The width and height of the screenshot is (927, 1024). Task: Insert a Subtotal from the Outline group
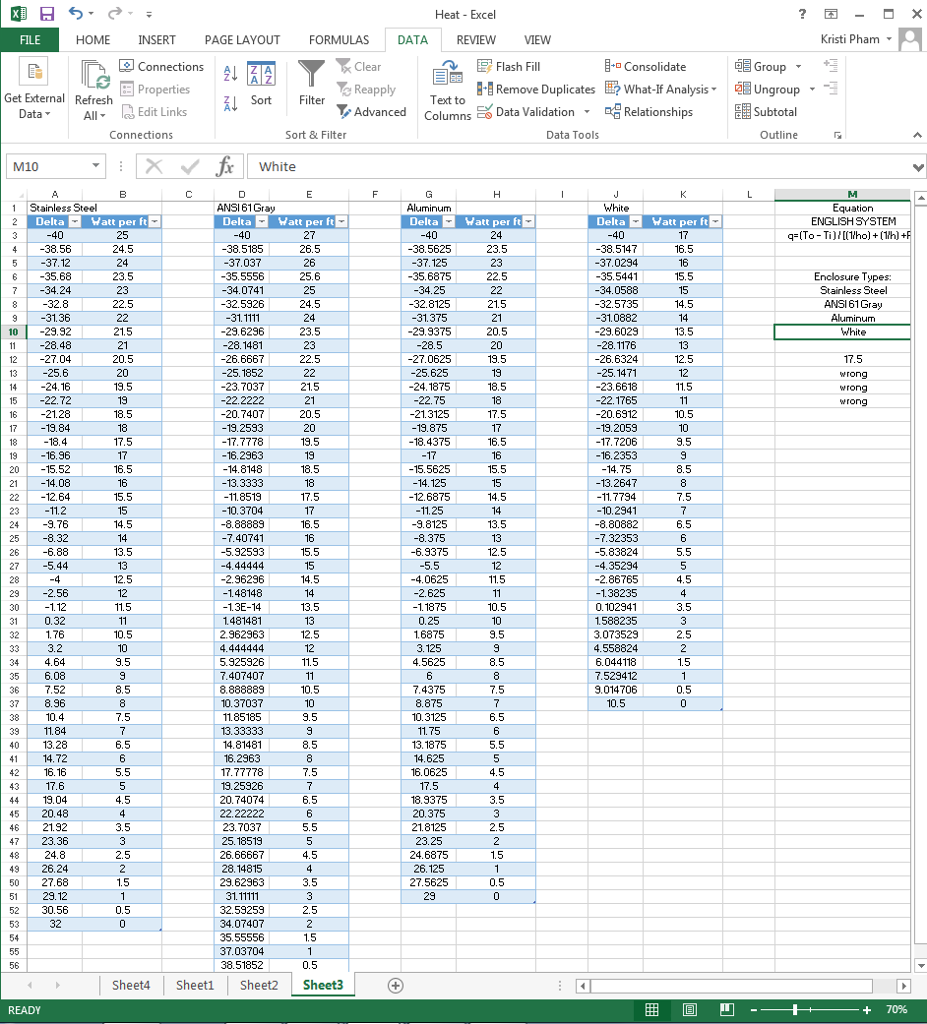[x=766, y=112]
